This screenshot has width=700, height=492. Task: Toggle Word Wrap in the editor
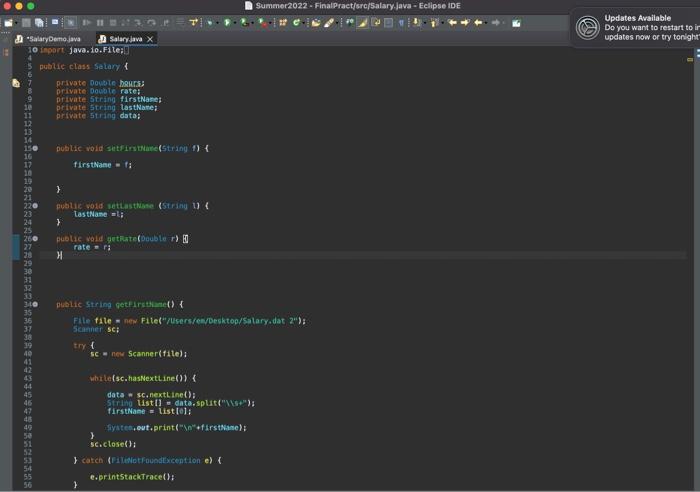(x=375, y=22)
